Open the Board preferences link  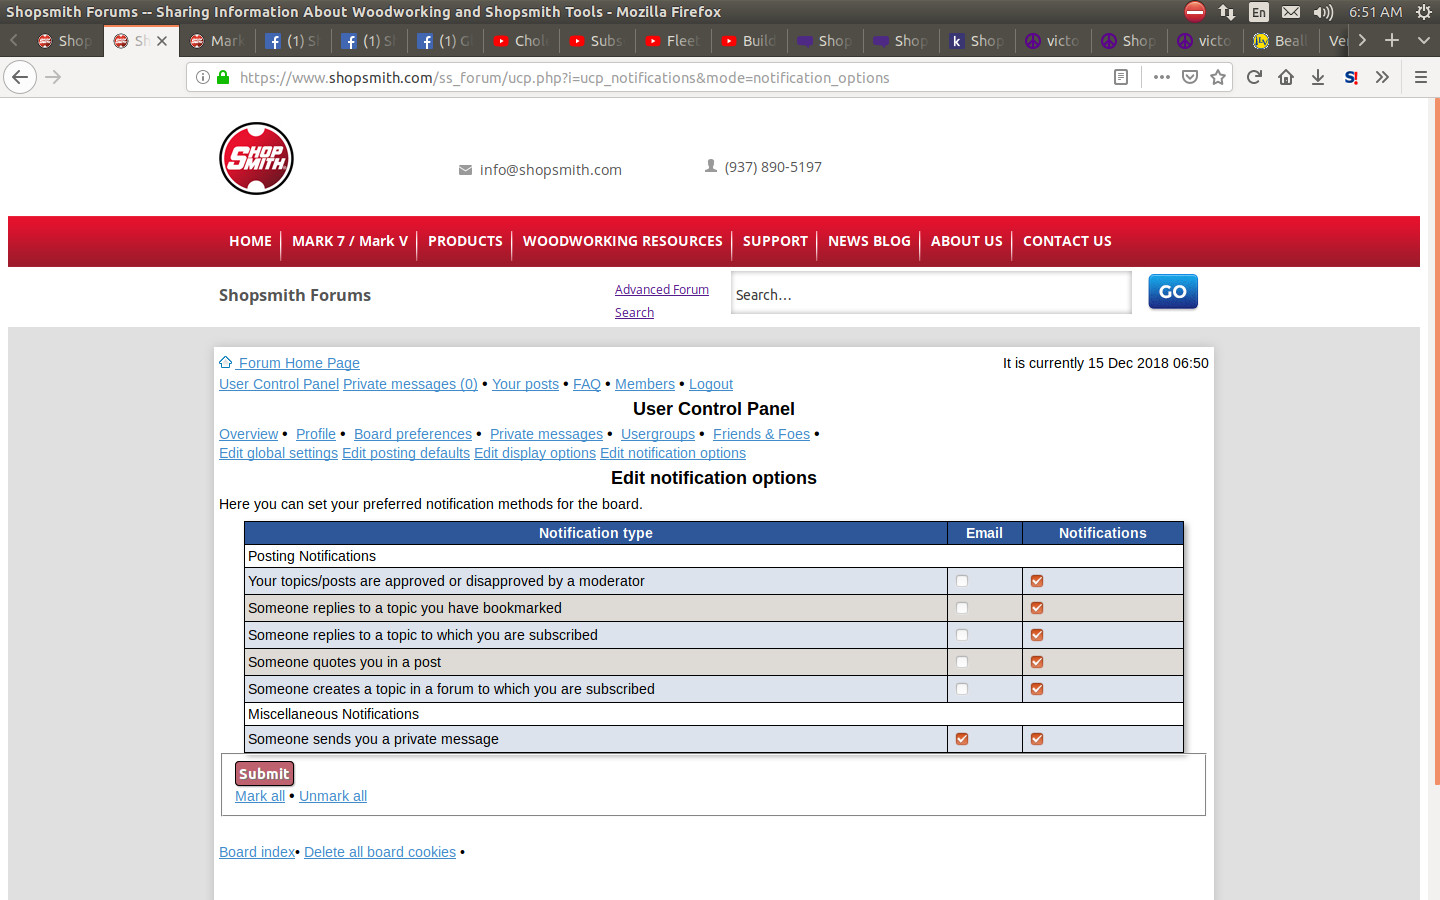point(413,434)
